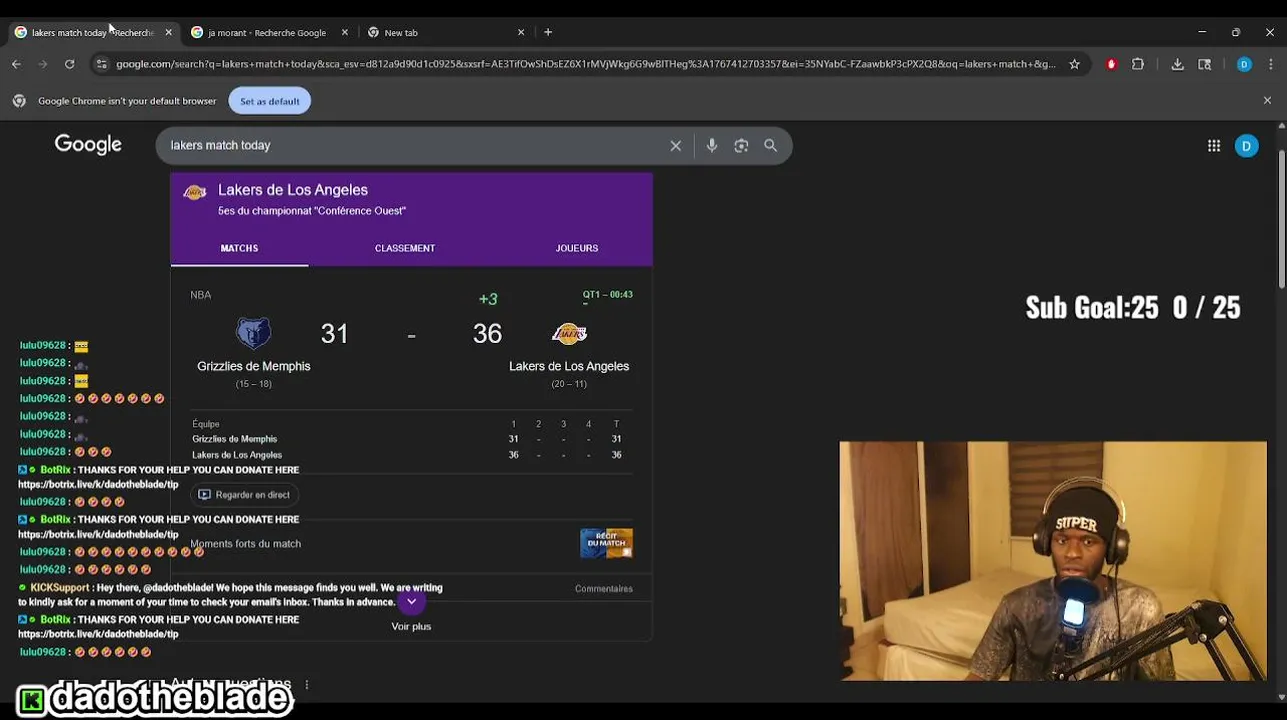
Task: Start voice search with microphone icon
Action: pos(712,146)
